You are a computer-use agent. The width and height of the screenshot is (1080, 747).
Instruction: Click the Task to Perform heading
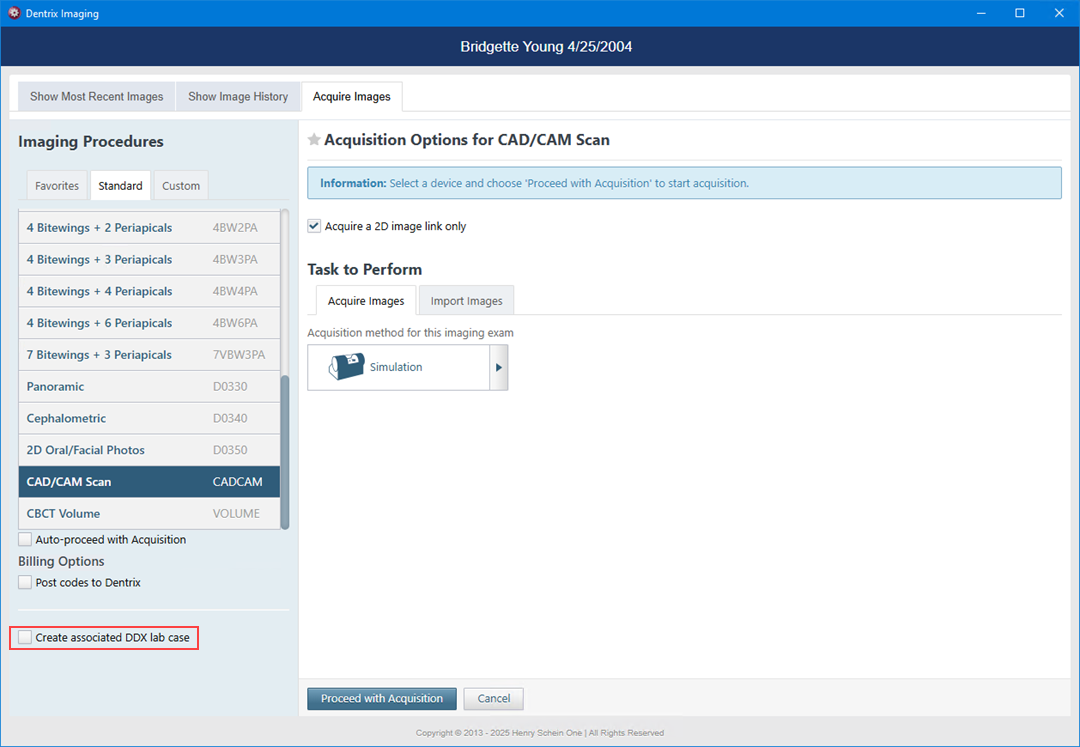coord(364,269)
